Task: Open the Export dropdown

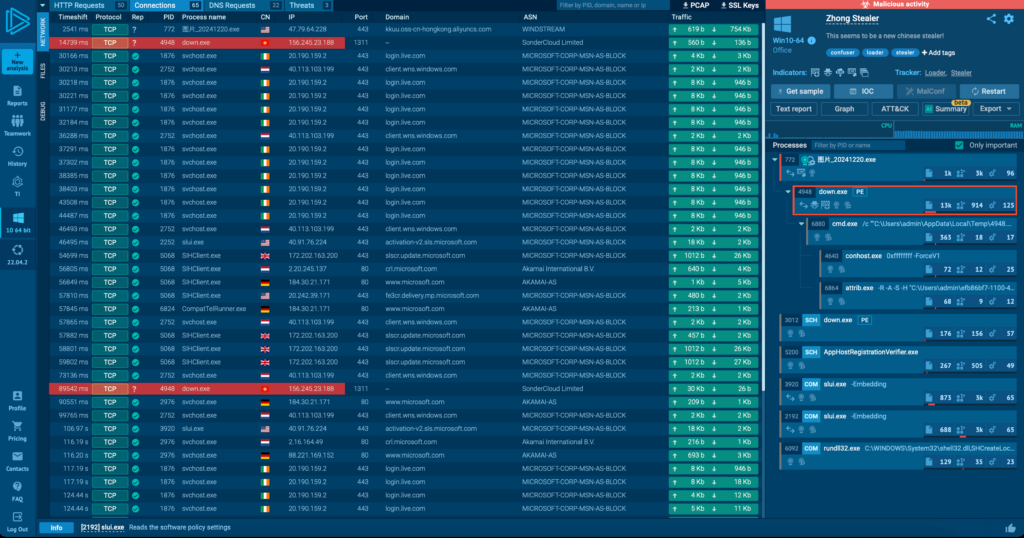Action: point(996,109)
